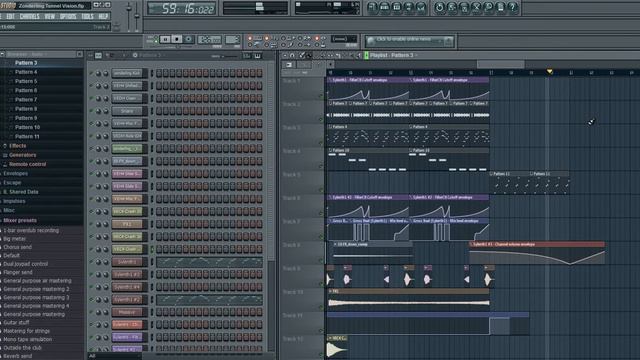Open the Chorus send mixer preset

tap(18, 247)
